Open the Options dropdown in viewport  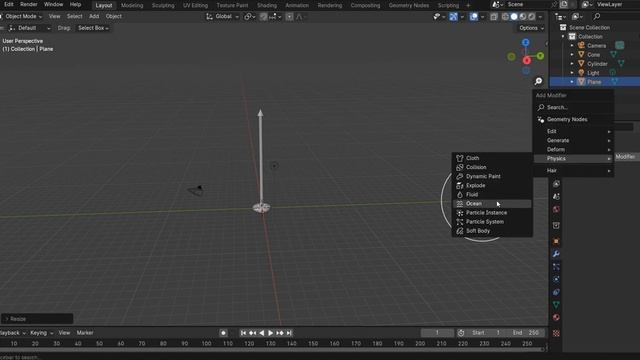pyautogui.click(x=532, y=28)
